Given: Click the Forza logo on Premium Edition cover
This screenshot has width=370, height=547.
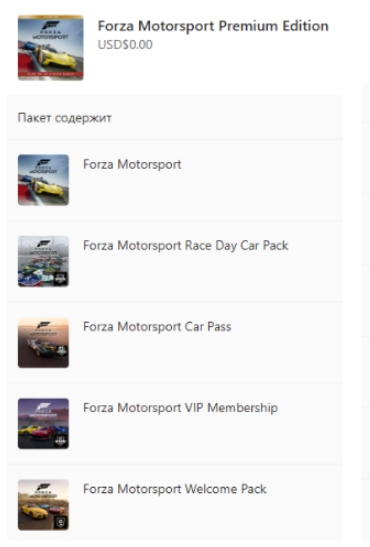Looking at the screenshot, I should (51, 30).
